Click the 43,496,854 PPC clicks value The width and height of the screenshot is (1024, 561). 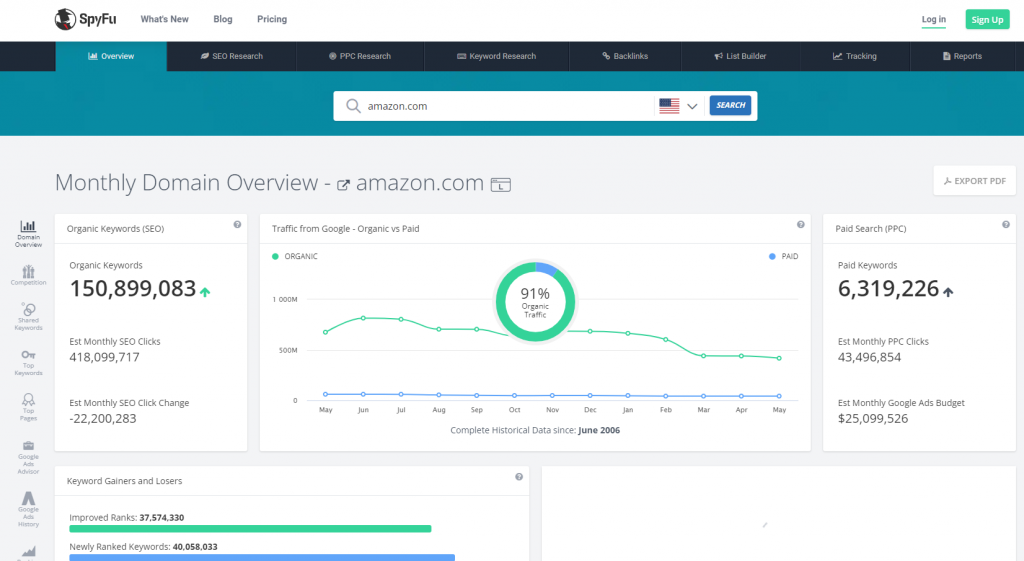(x=869, y=357)
